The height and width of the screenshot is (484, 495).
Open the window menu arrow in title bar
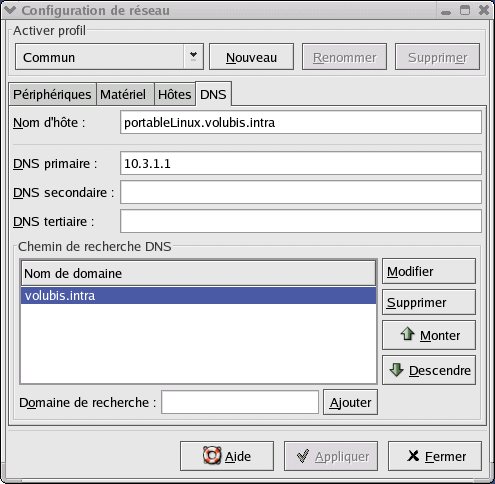10,10
